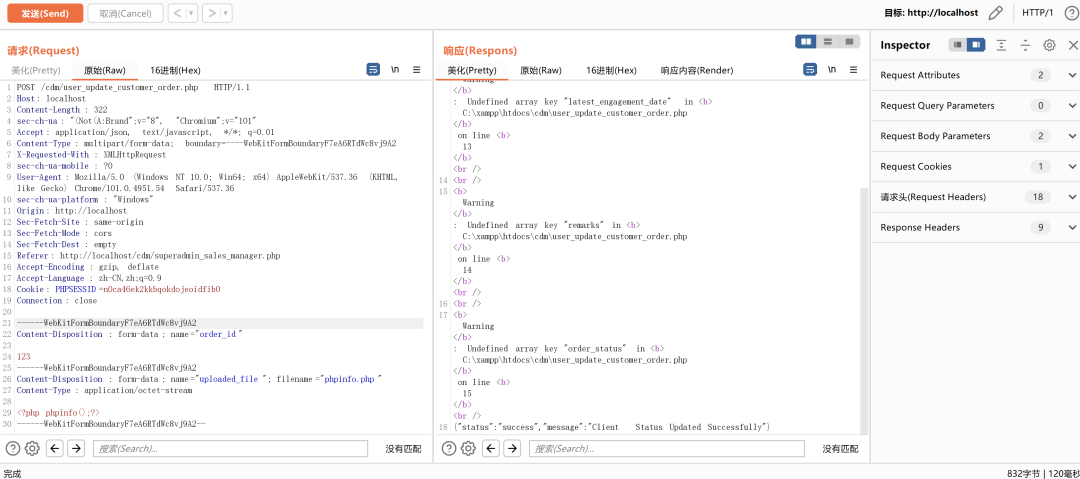Set Inspector to two-column layout
The height and width of the screenshot is (479, 1080).
[975, 45]
